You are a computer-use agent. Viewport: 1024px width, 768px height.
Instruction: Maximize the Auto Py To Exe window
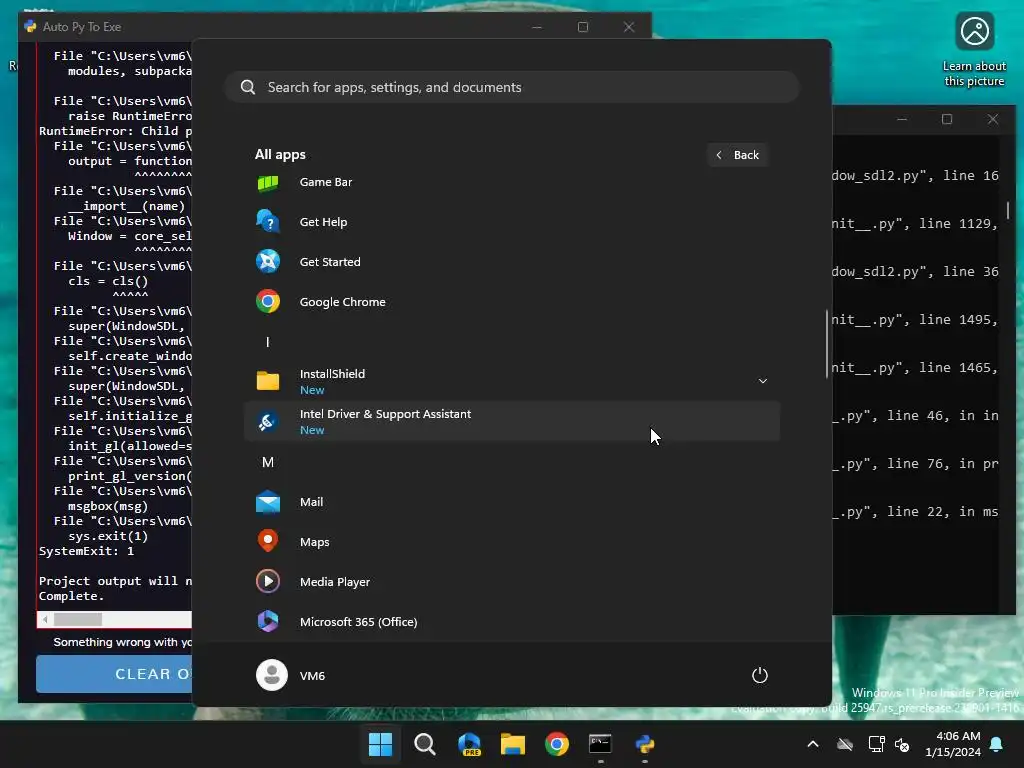pos(583,27)
